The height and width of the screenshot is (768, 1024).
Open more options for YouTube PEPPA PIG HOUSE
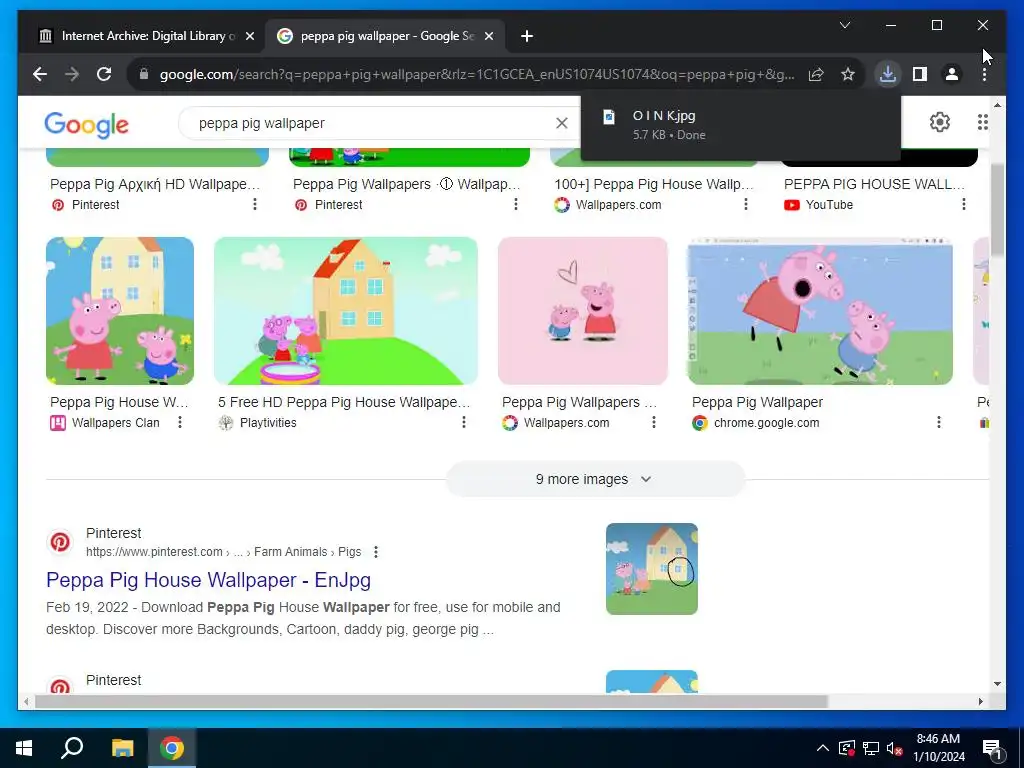point(964,204)
